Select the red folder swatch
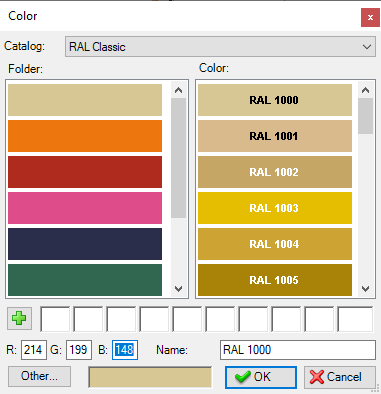Screen dimensions: 381x394 (85, 172)
